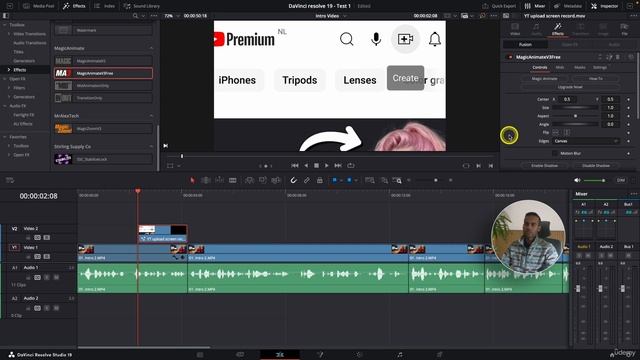
Task: Mute audio with speaker icon above mixer
Action: pos(577,180)
